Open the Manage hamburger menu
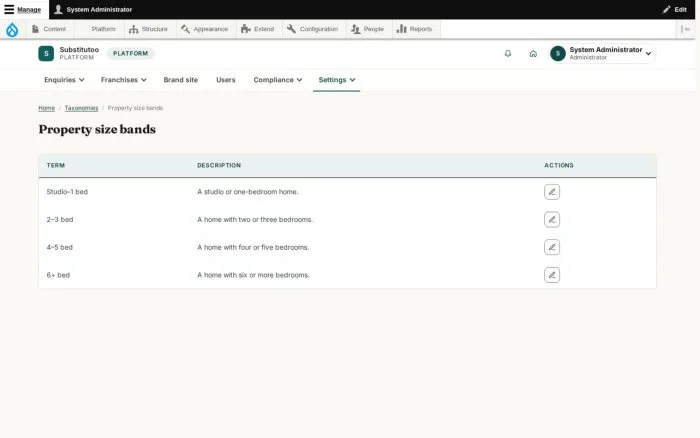 coord(23,9)
